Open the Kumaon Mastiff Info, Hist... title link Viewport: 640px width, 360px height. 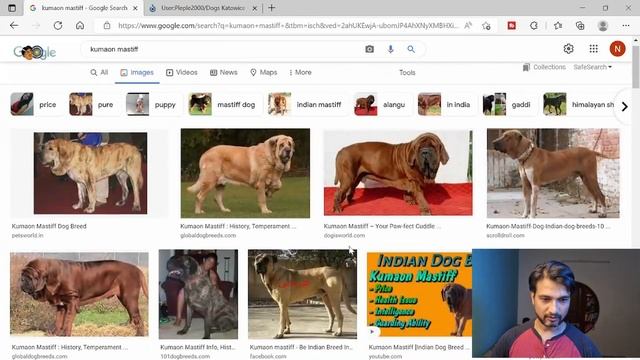[198, 347]
